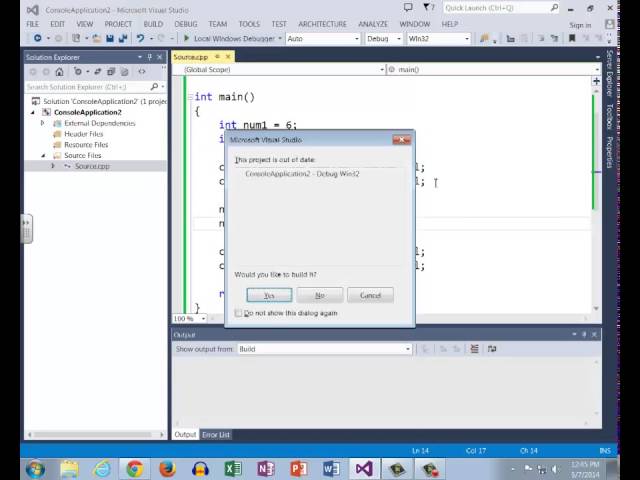Screen dimensions: 640x480
Task: Click Save All icon in toolbar
Action: [122, 38]
